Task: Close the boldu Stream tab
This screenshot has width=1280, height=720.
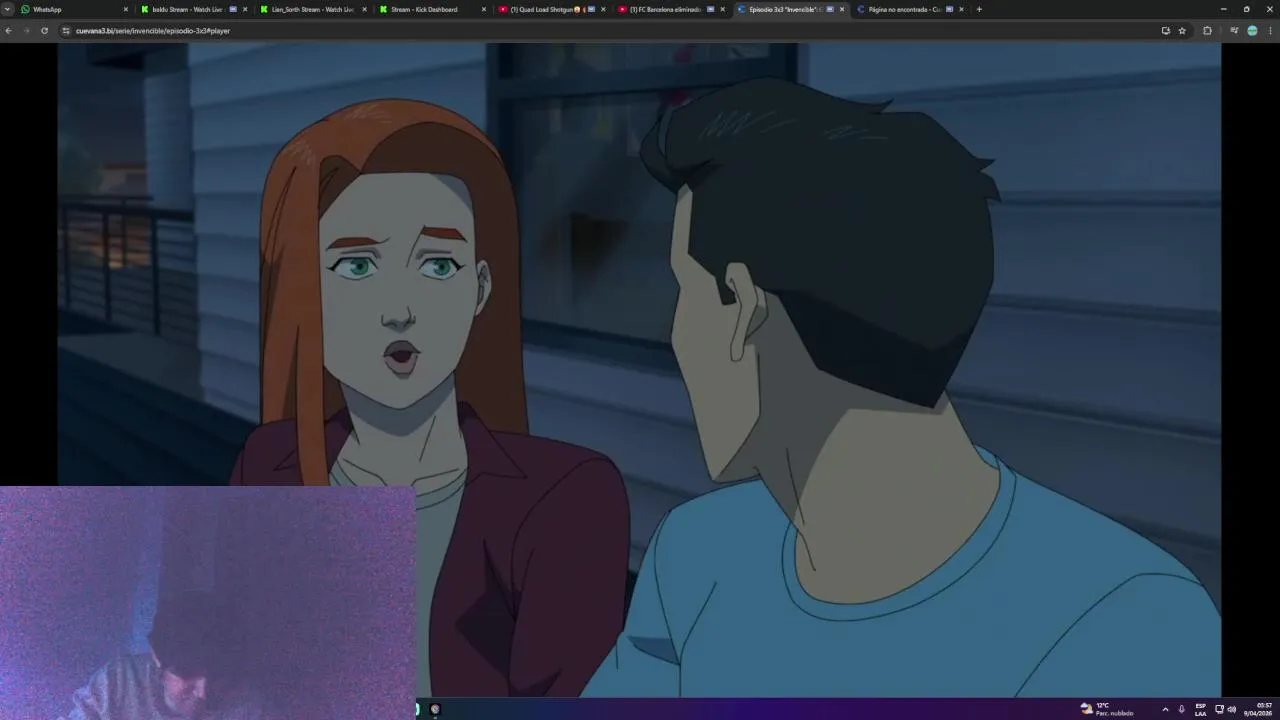Action: click(245, 9)
